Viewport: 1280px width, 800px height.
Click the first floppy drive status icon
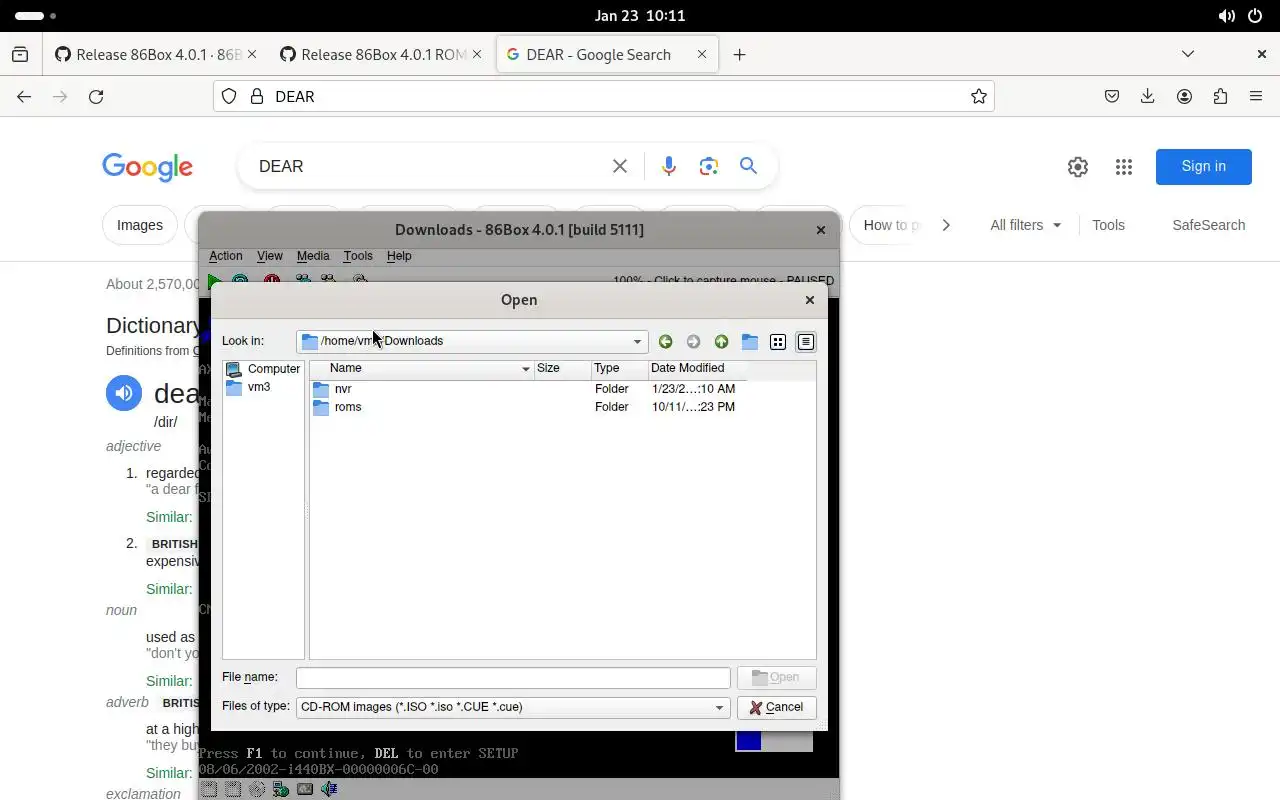pos(209,789)
